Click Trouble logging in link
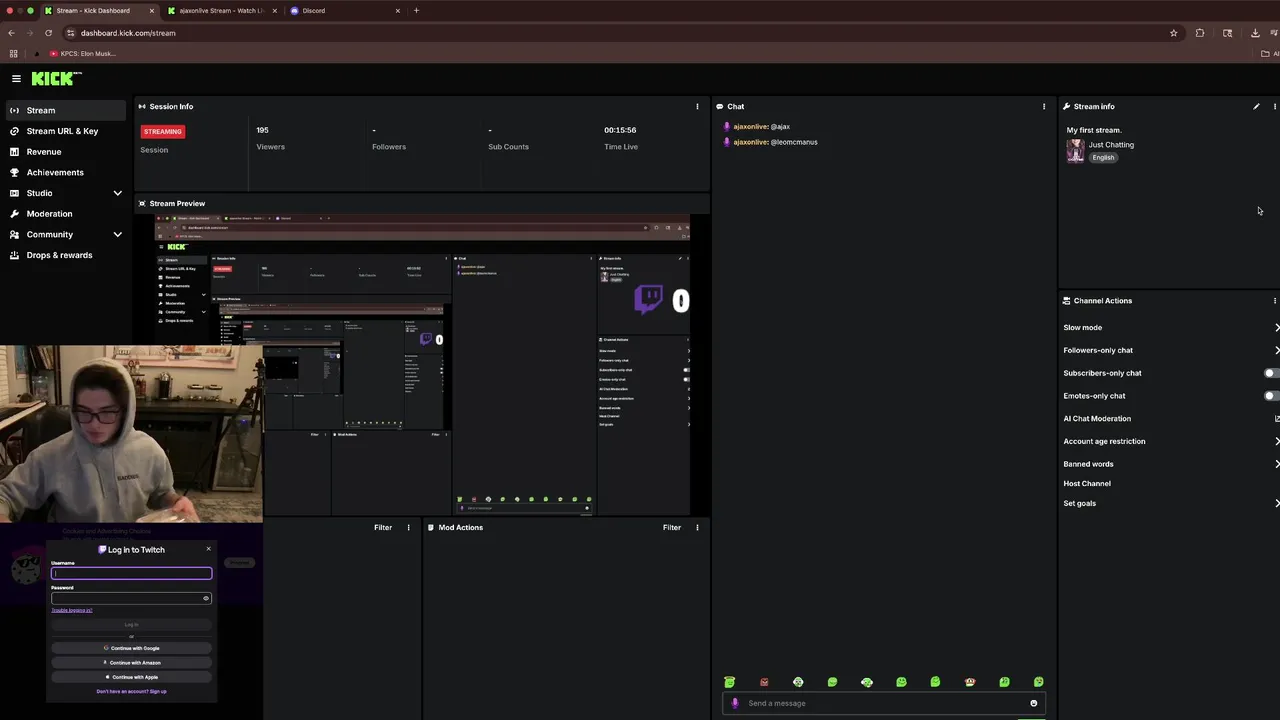This screenshot has width=1280, height=720. (x=72, y=610)
